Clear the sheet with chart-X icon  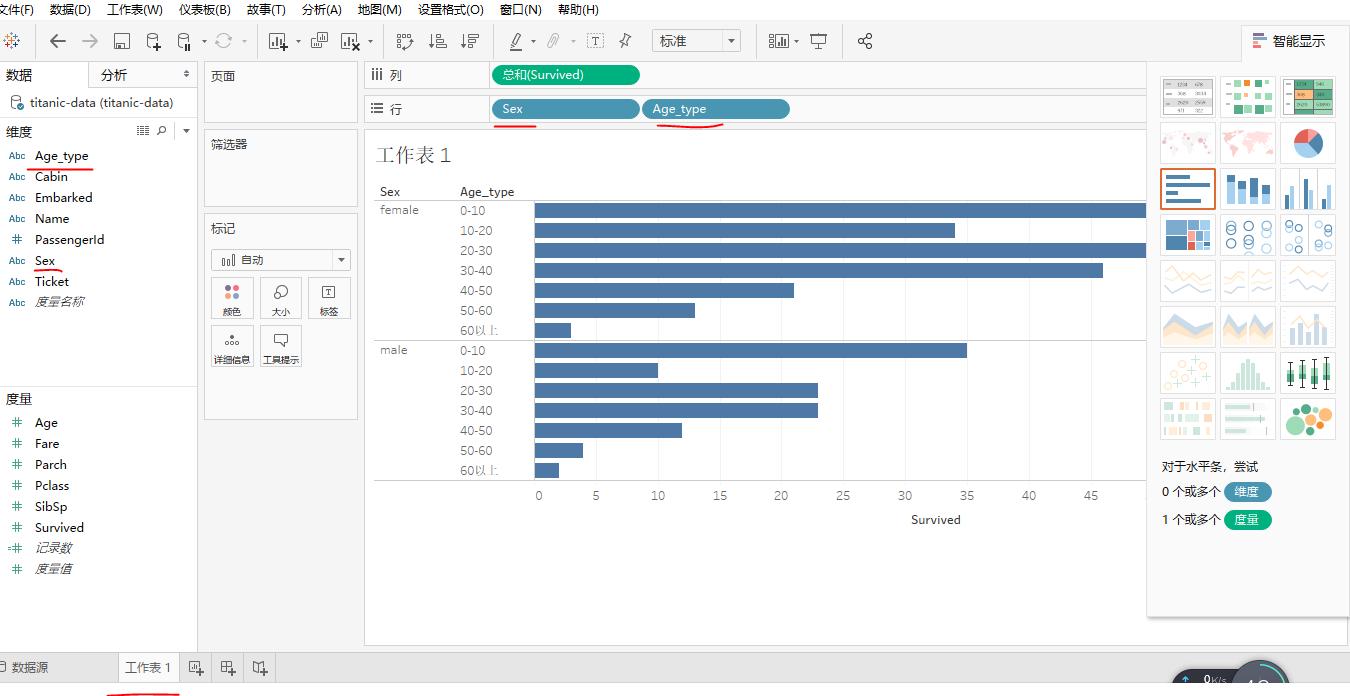[350, 41]
